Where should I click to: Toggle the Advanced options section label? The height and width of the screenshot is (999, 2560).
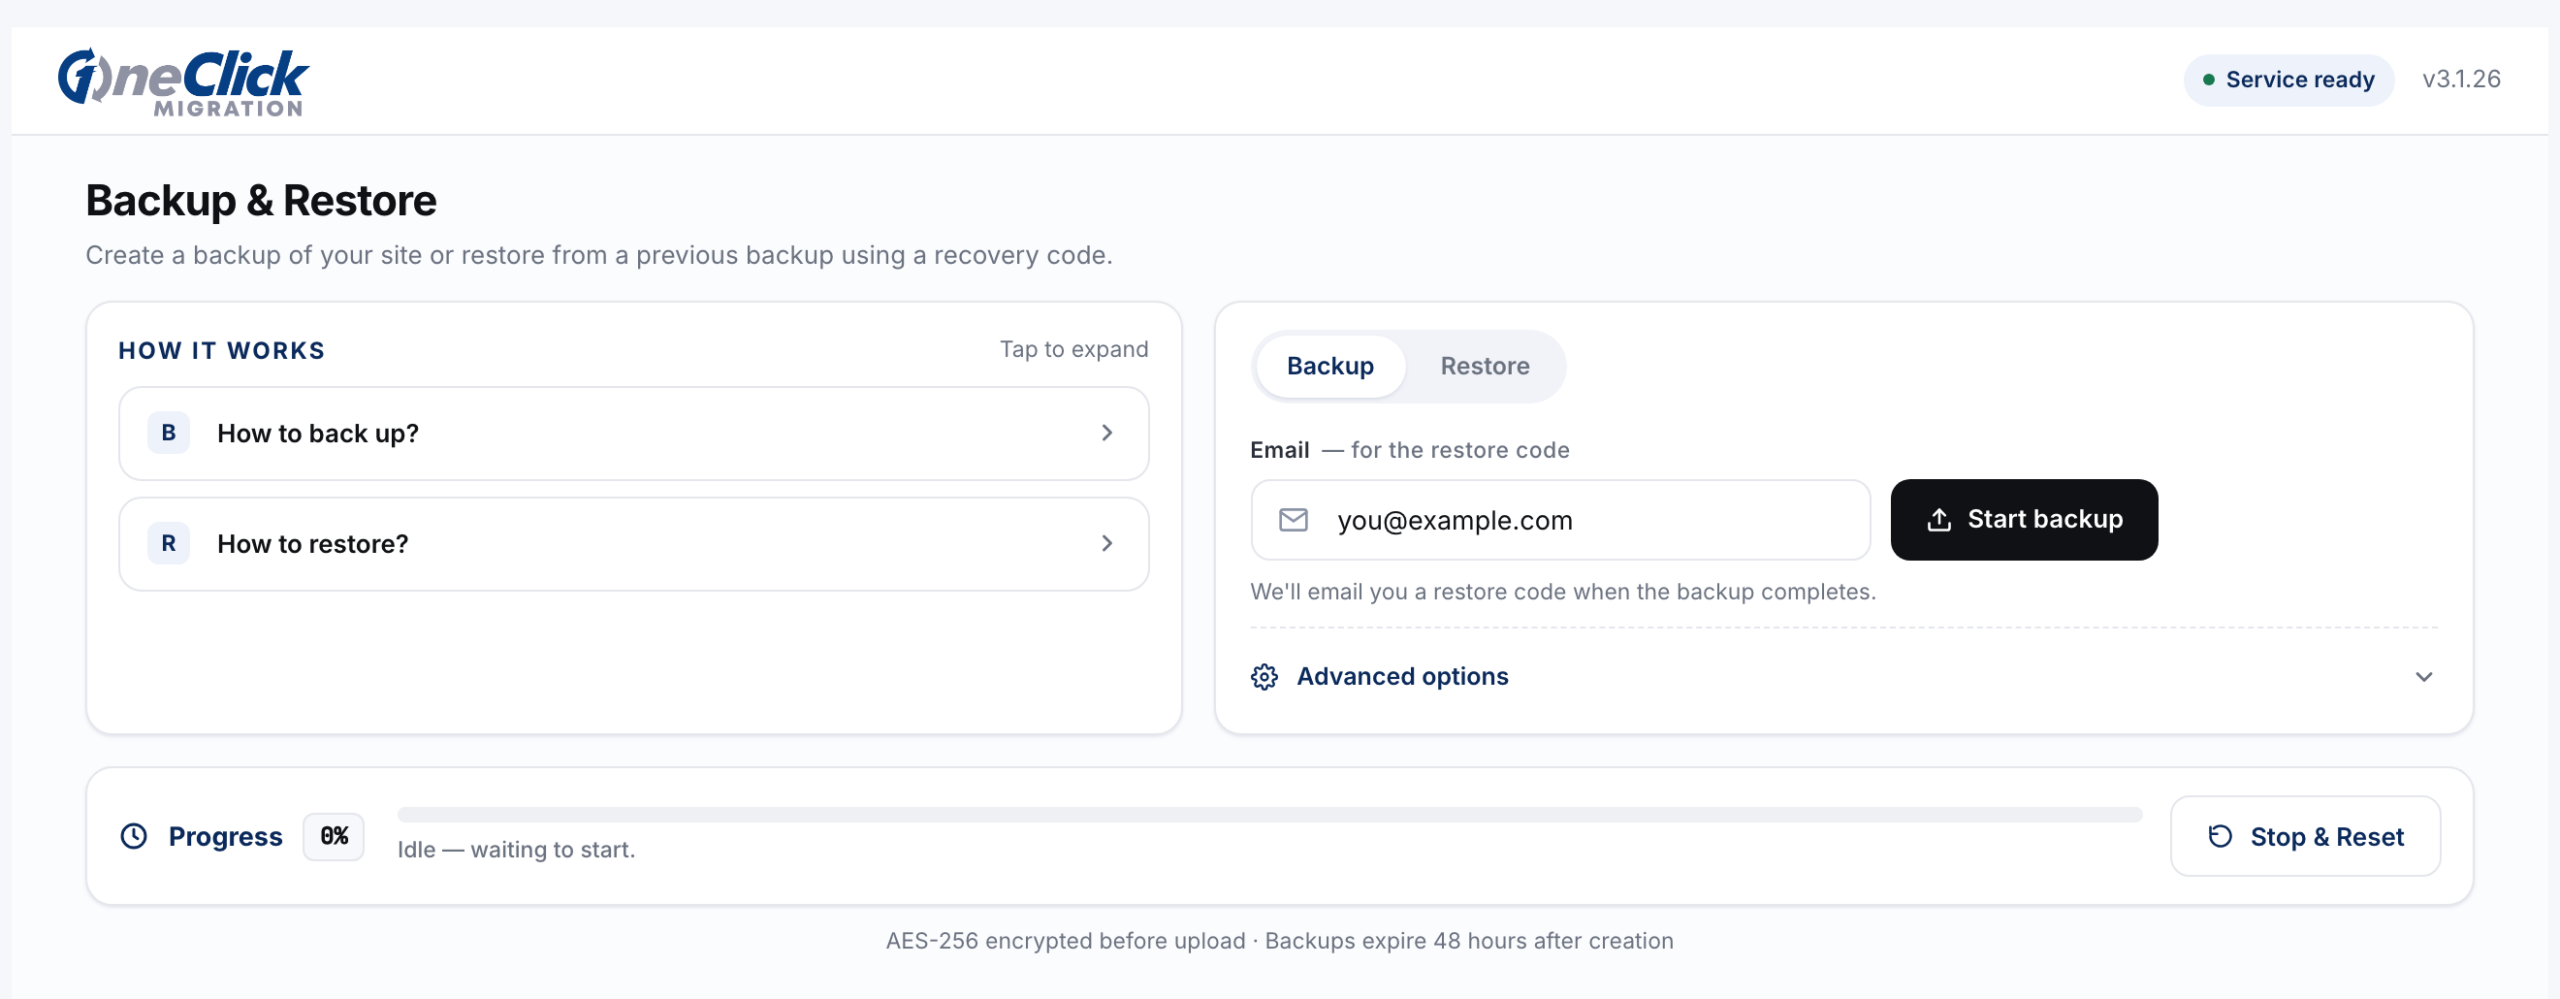pos(1402,677)
